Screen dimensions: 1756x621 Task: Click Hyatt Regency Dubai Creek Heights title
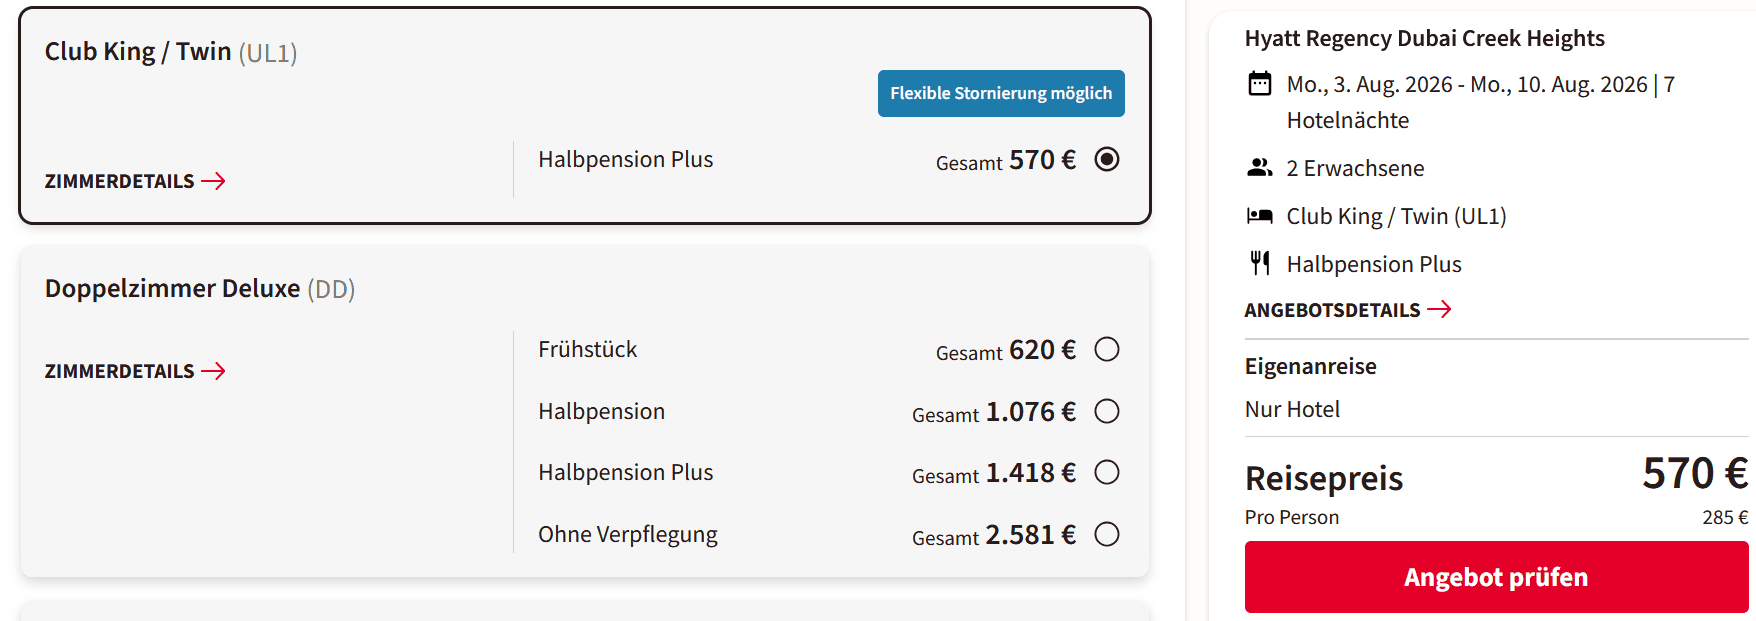coord(1424,38)
